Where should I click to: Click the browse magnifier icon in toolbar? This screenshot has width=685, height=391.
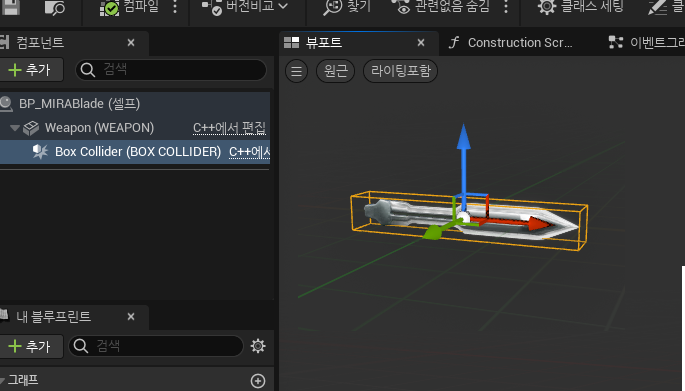(x=55, y=8)
